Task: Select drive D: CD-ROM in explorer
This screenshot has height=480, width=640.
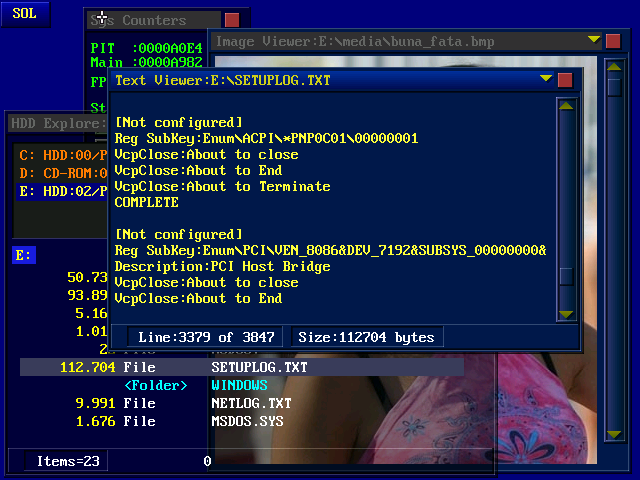Action: point(63,173)
